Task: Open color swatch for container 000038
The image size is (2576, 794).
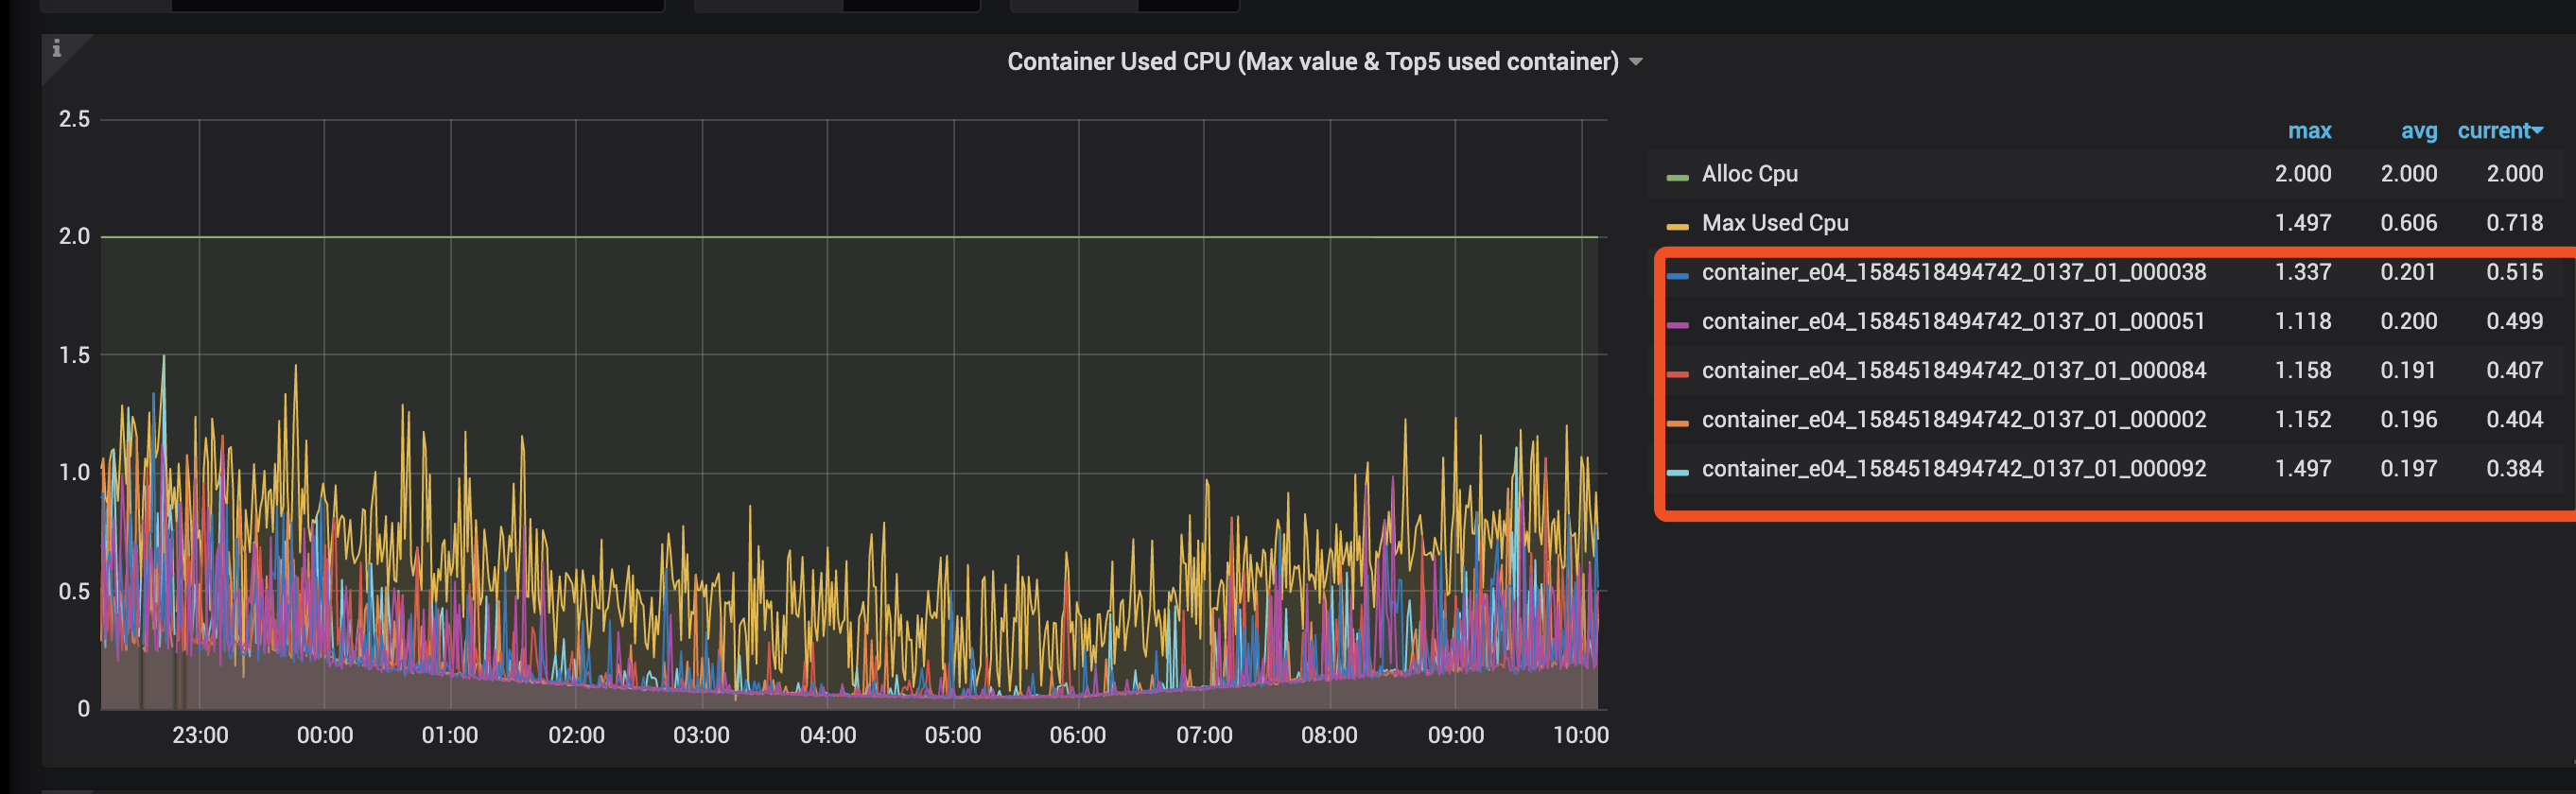Action: 1677,275
